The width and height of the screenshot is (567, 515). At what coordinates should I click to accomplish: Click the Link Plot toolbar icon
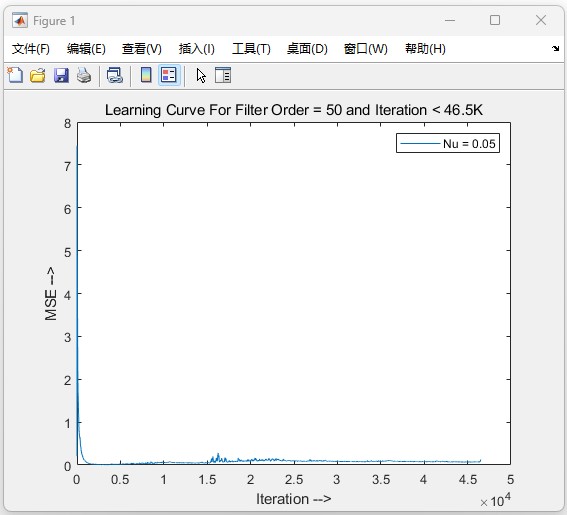tap(115, 75)
